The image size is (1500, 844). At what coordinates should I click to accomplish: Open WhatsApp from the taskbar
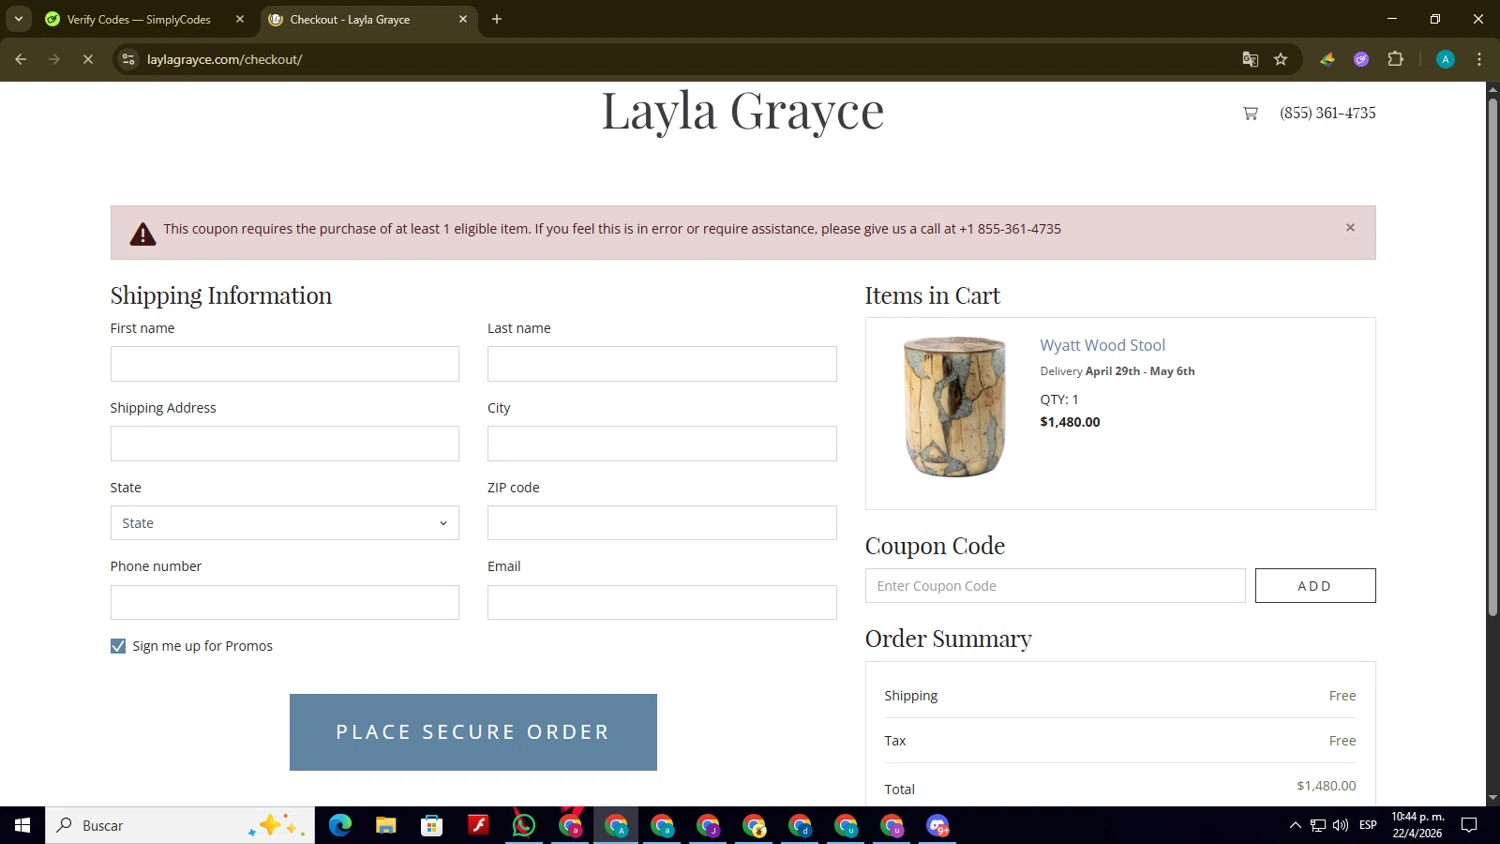pos(524,825)
